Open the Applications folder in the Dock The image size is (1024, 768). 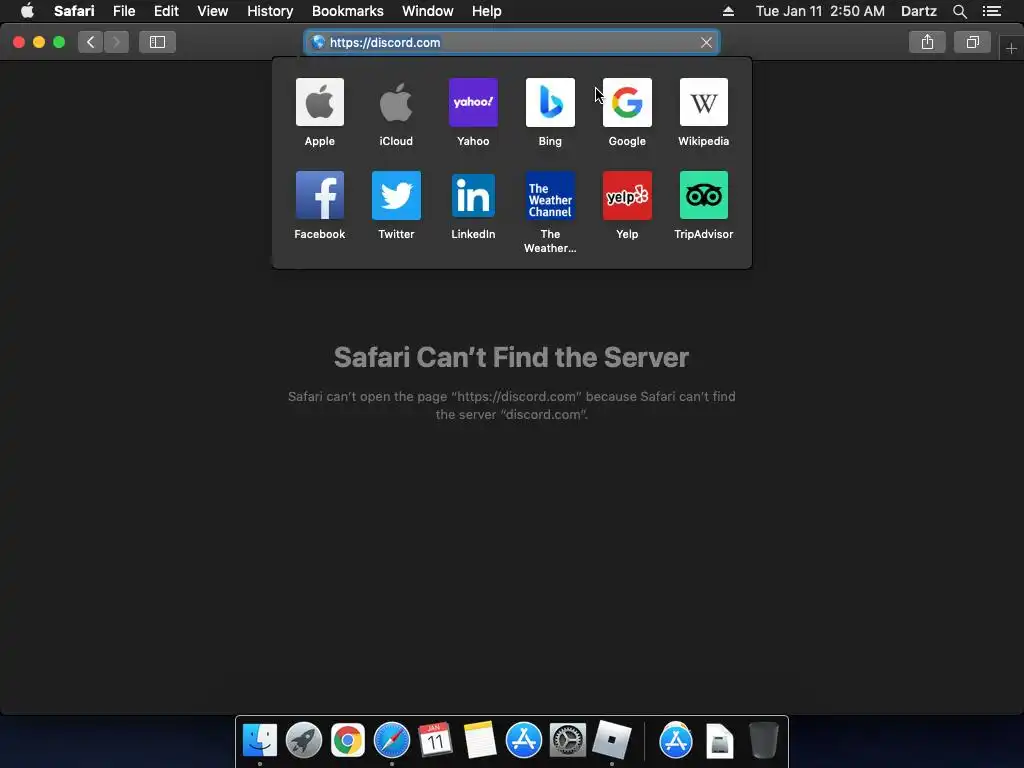[x=676, y=741]
